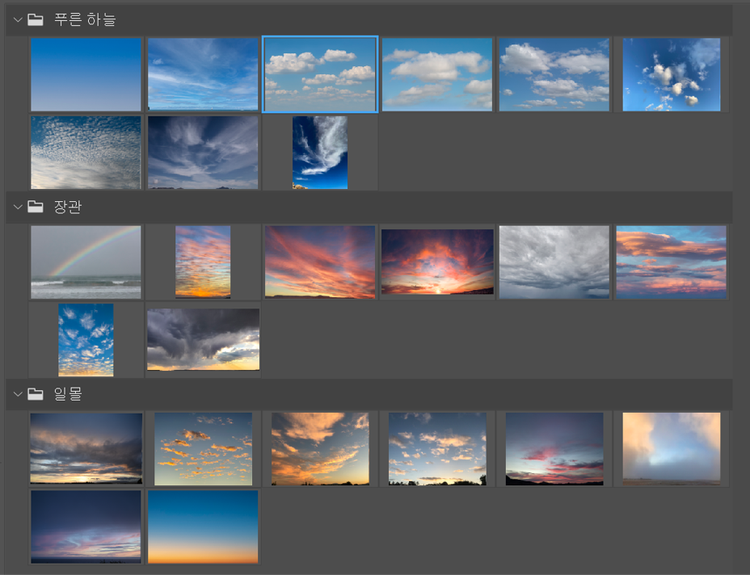Pick the pink layered clouds on blue sky

pyautogui.click(x=671, y=262)
